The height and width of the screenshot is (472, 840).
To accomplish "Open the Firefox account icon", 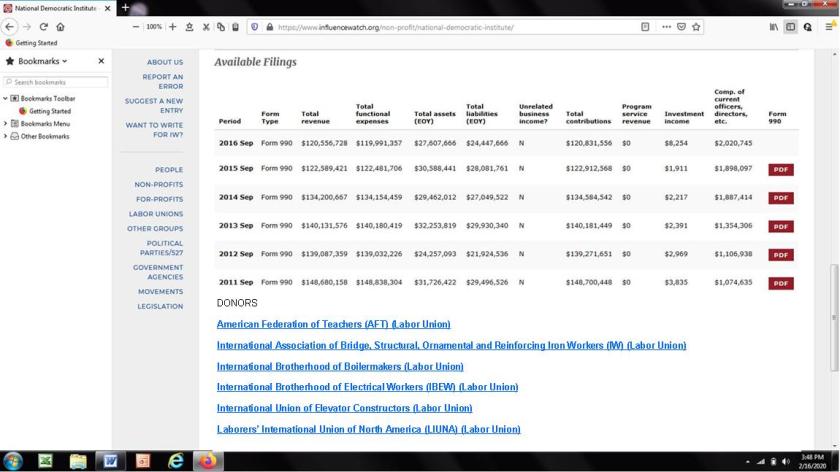I will (807, 27).
